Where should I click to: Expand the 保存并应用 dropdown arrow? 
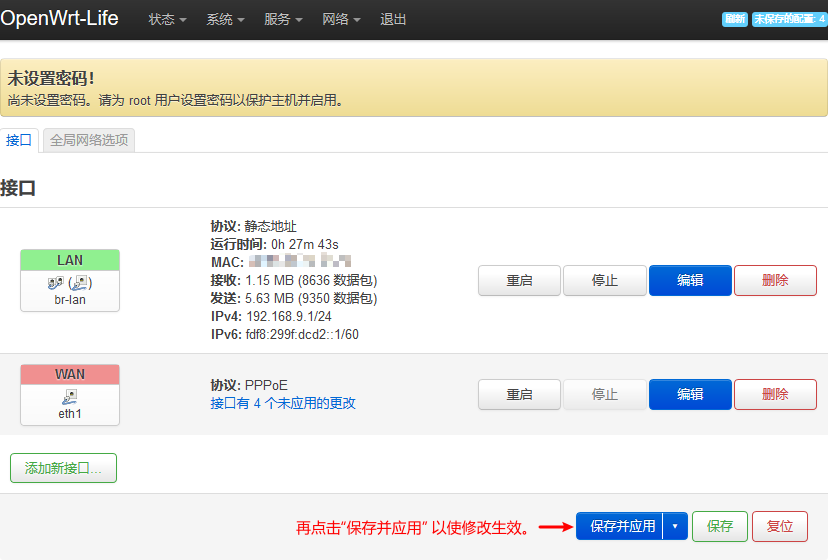[x=676, y=526]
